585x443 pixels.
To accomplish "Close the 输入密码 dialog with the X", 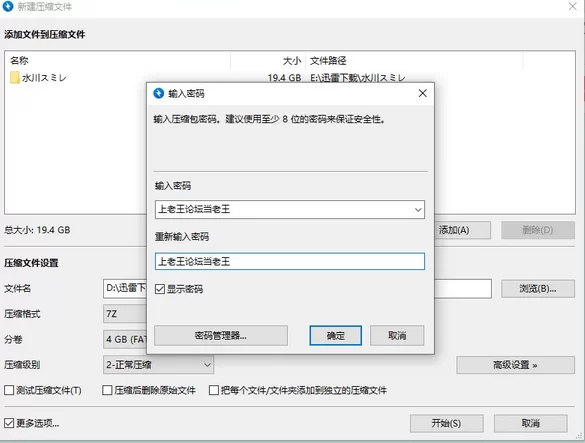I will pyautogui.click(x=422, y=93).
